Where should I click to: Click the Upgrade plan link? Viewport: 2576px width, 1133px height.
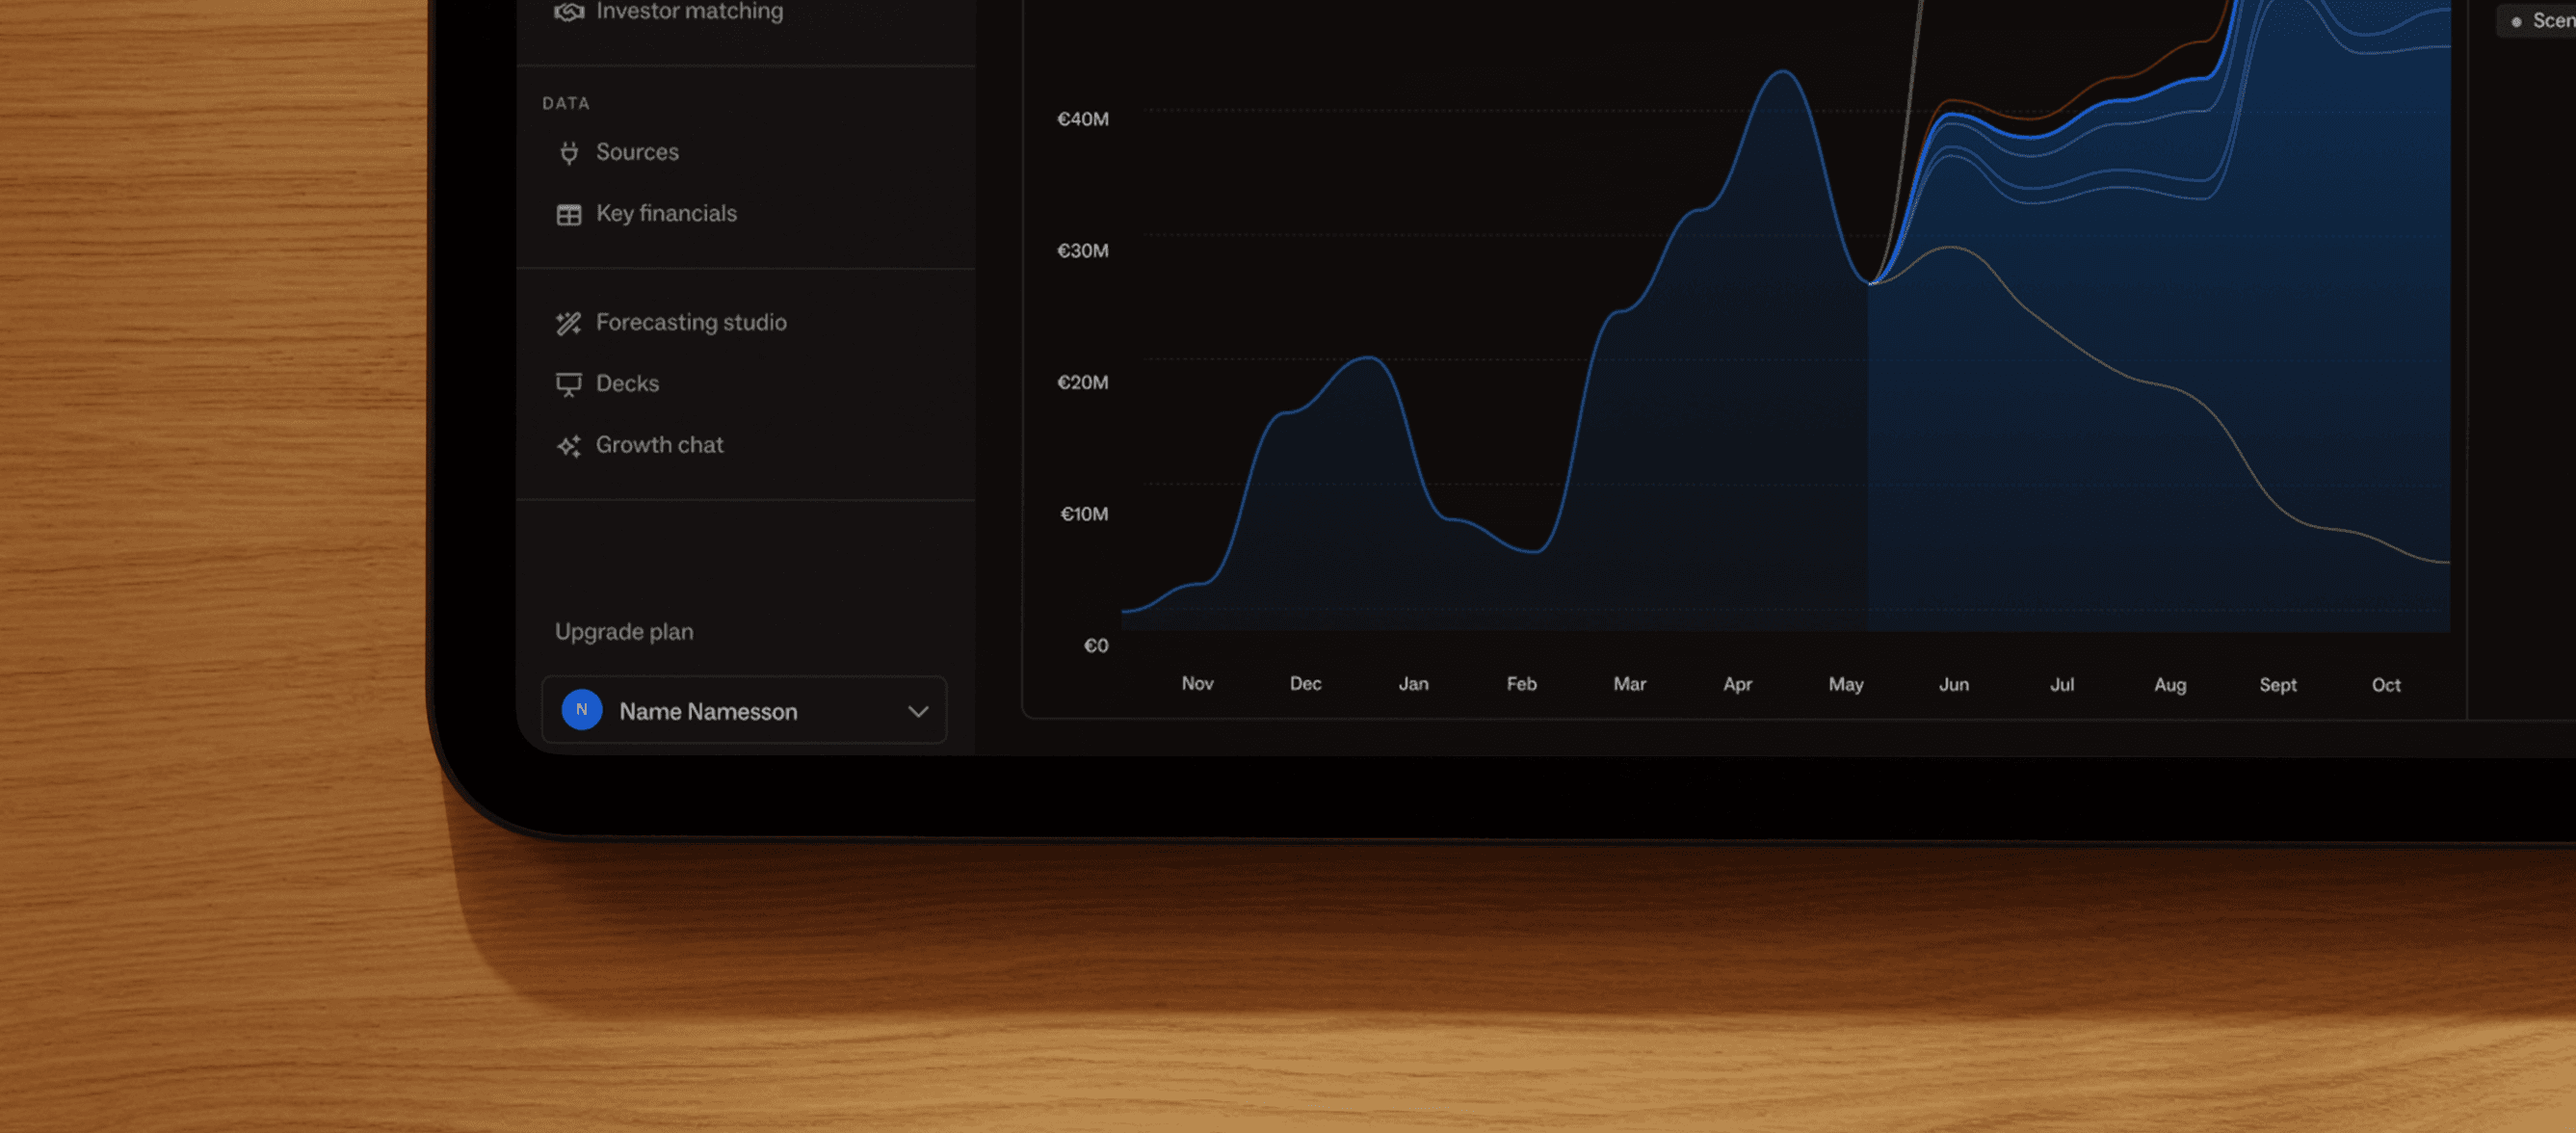624,632
